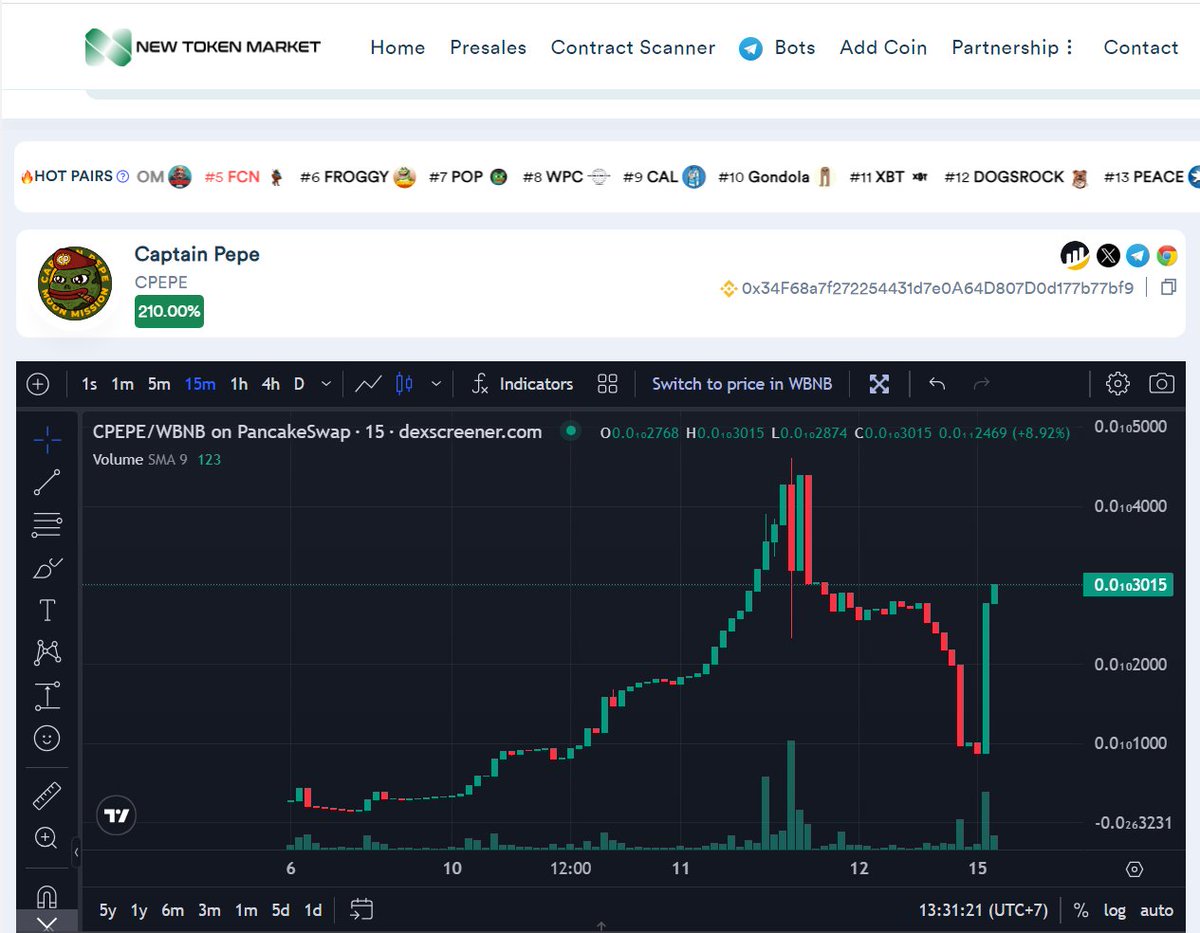Open the Telegram link for Captain Pepe
This screenshot has width=1200, height=933.
tap(1138, 256)
